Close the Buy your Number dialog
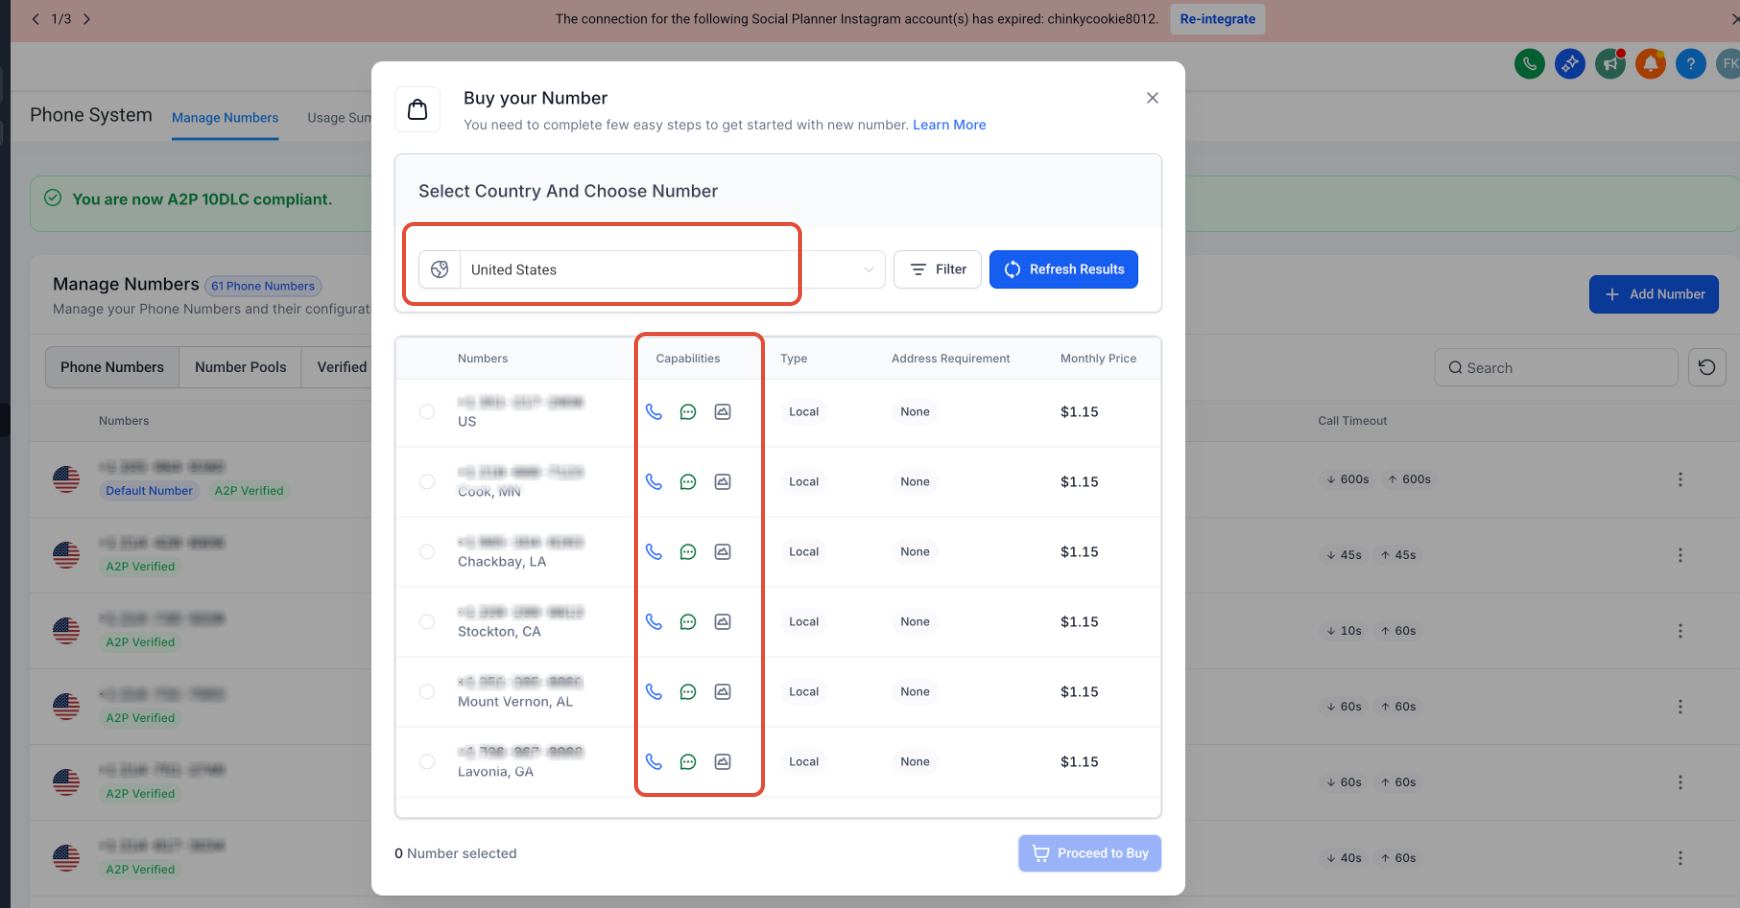This screenshot has width=1740, height=908. (x=1152, y=98)
